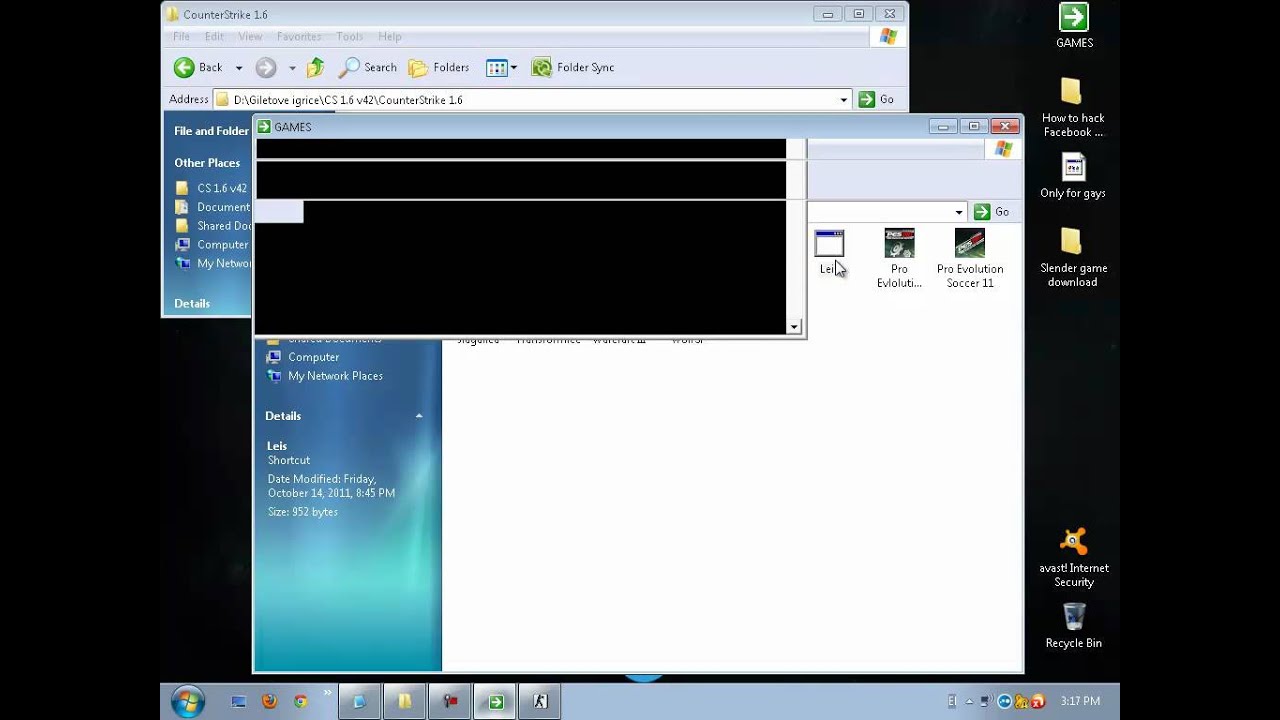Open the Help menu
Viewport: 1280px width, 720px height.
point(390,37)
